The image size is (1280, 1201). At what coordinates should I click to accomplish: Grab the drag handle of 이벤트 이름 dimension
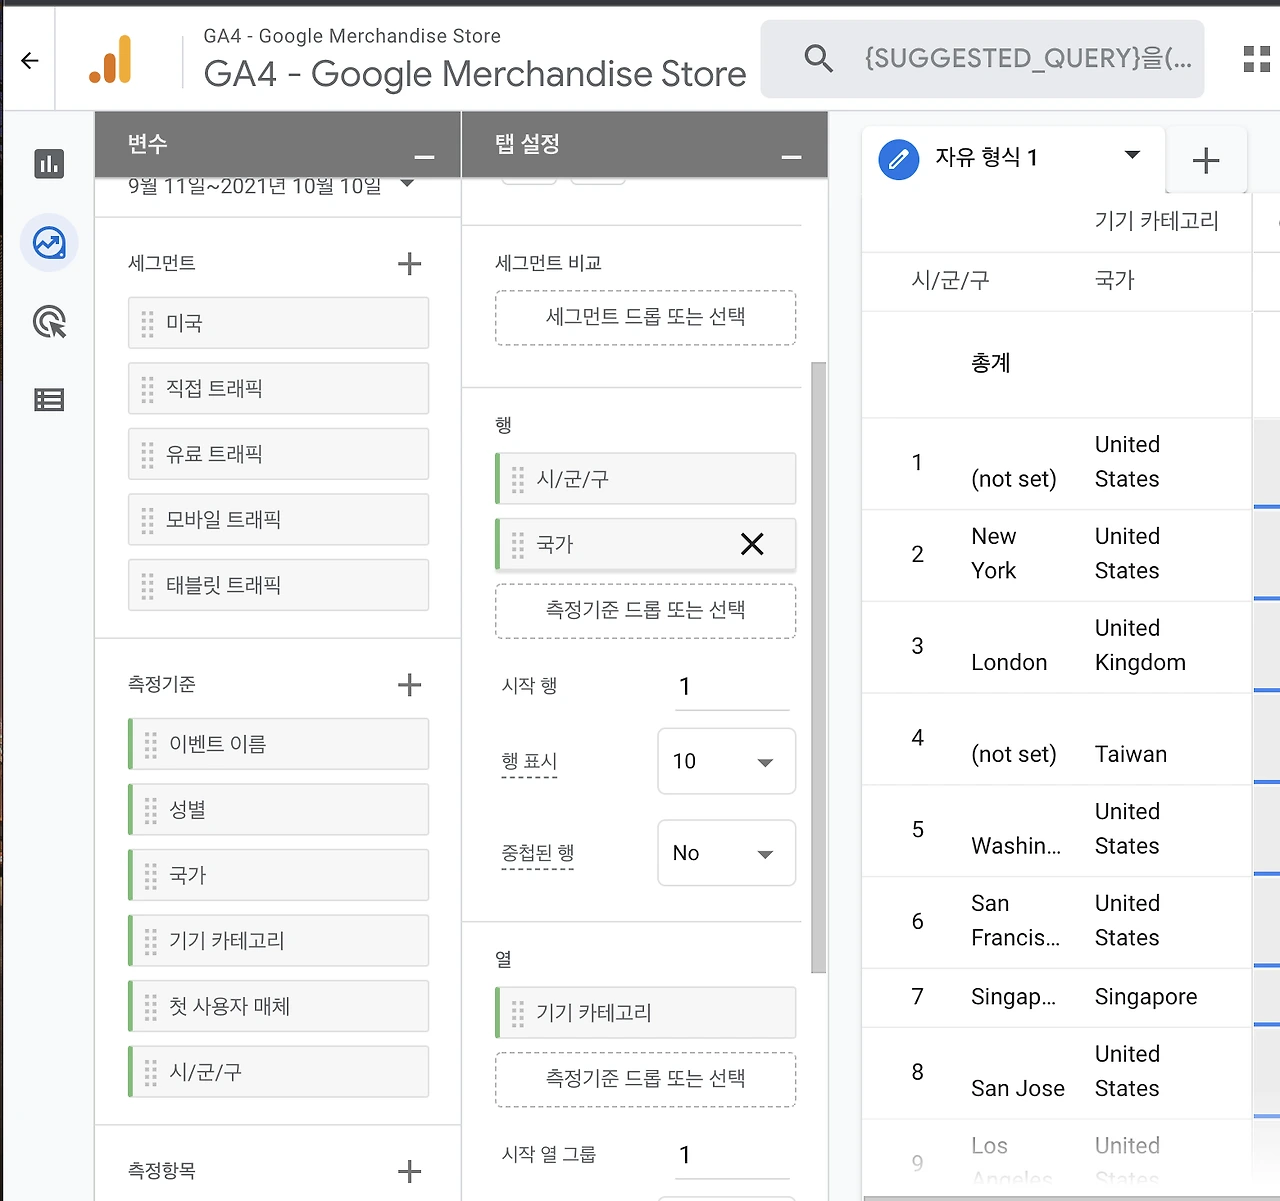[150, 745]
